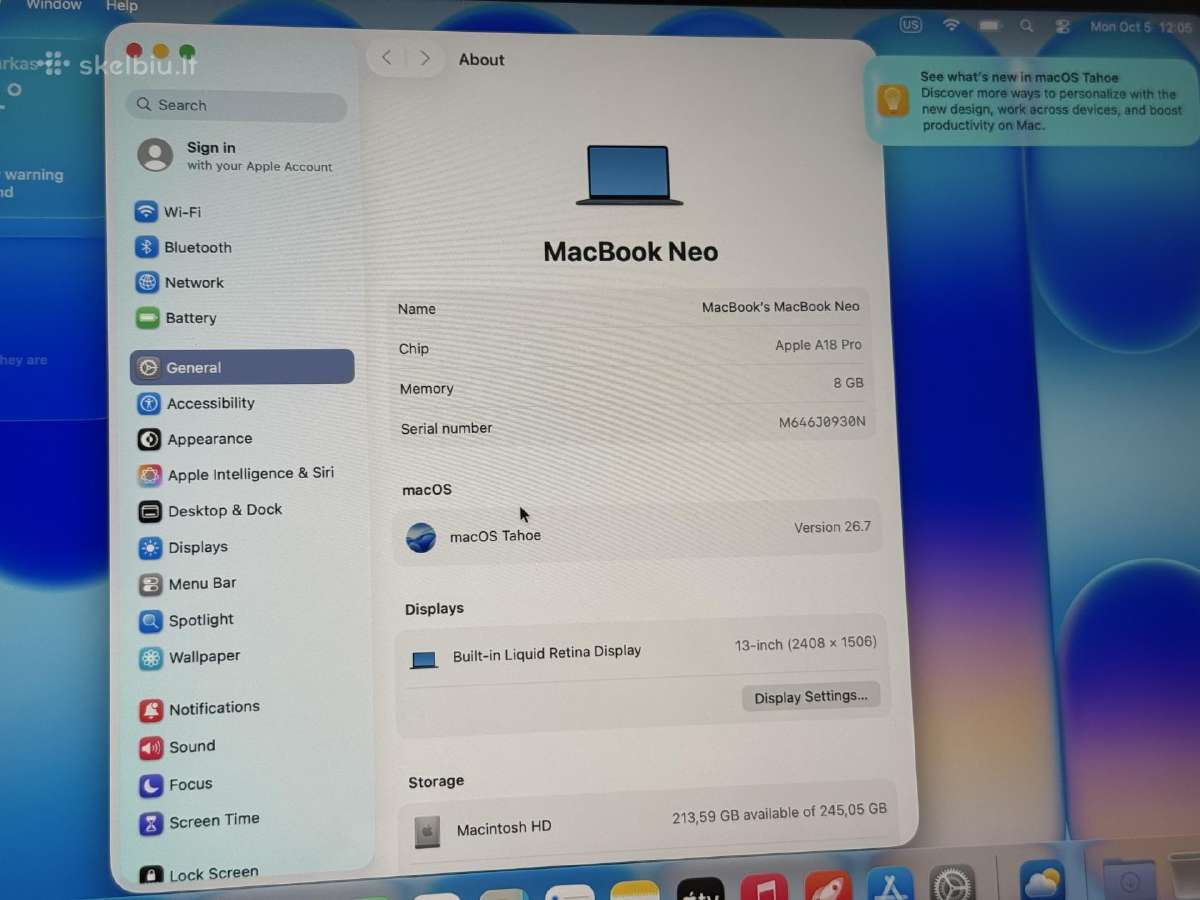The image size is (1200, 900).
Task: Open the Window menu
Action: (x=54, y=5)
